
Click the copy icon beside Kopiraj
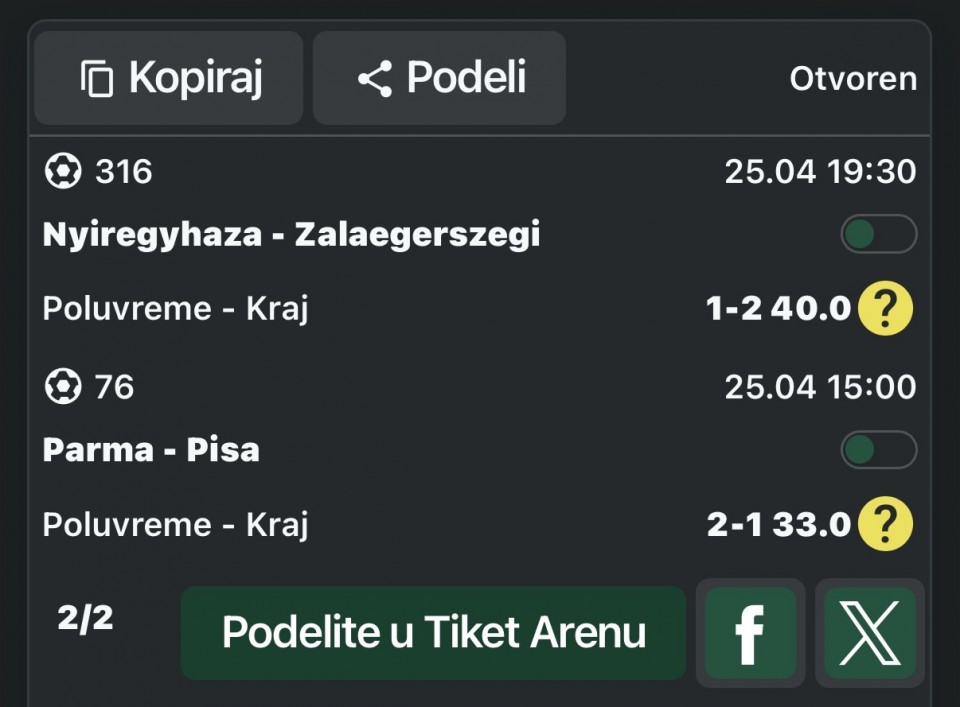coord(97,79)
